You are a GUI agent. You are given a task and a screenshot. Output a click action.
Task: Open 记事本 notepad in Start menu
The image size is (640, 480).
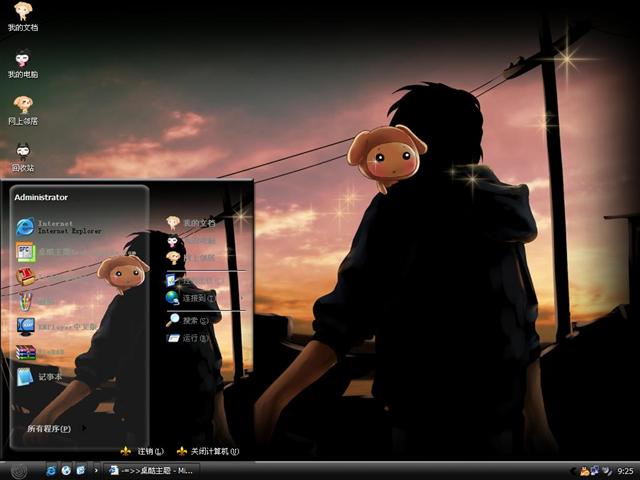pyautogui.click(x=39, y=377)
